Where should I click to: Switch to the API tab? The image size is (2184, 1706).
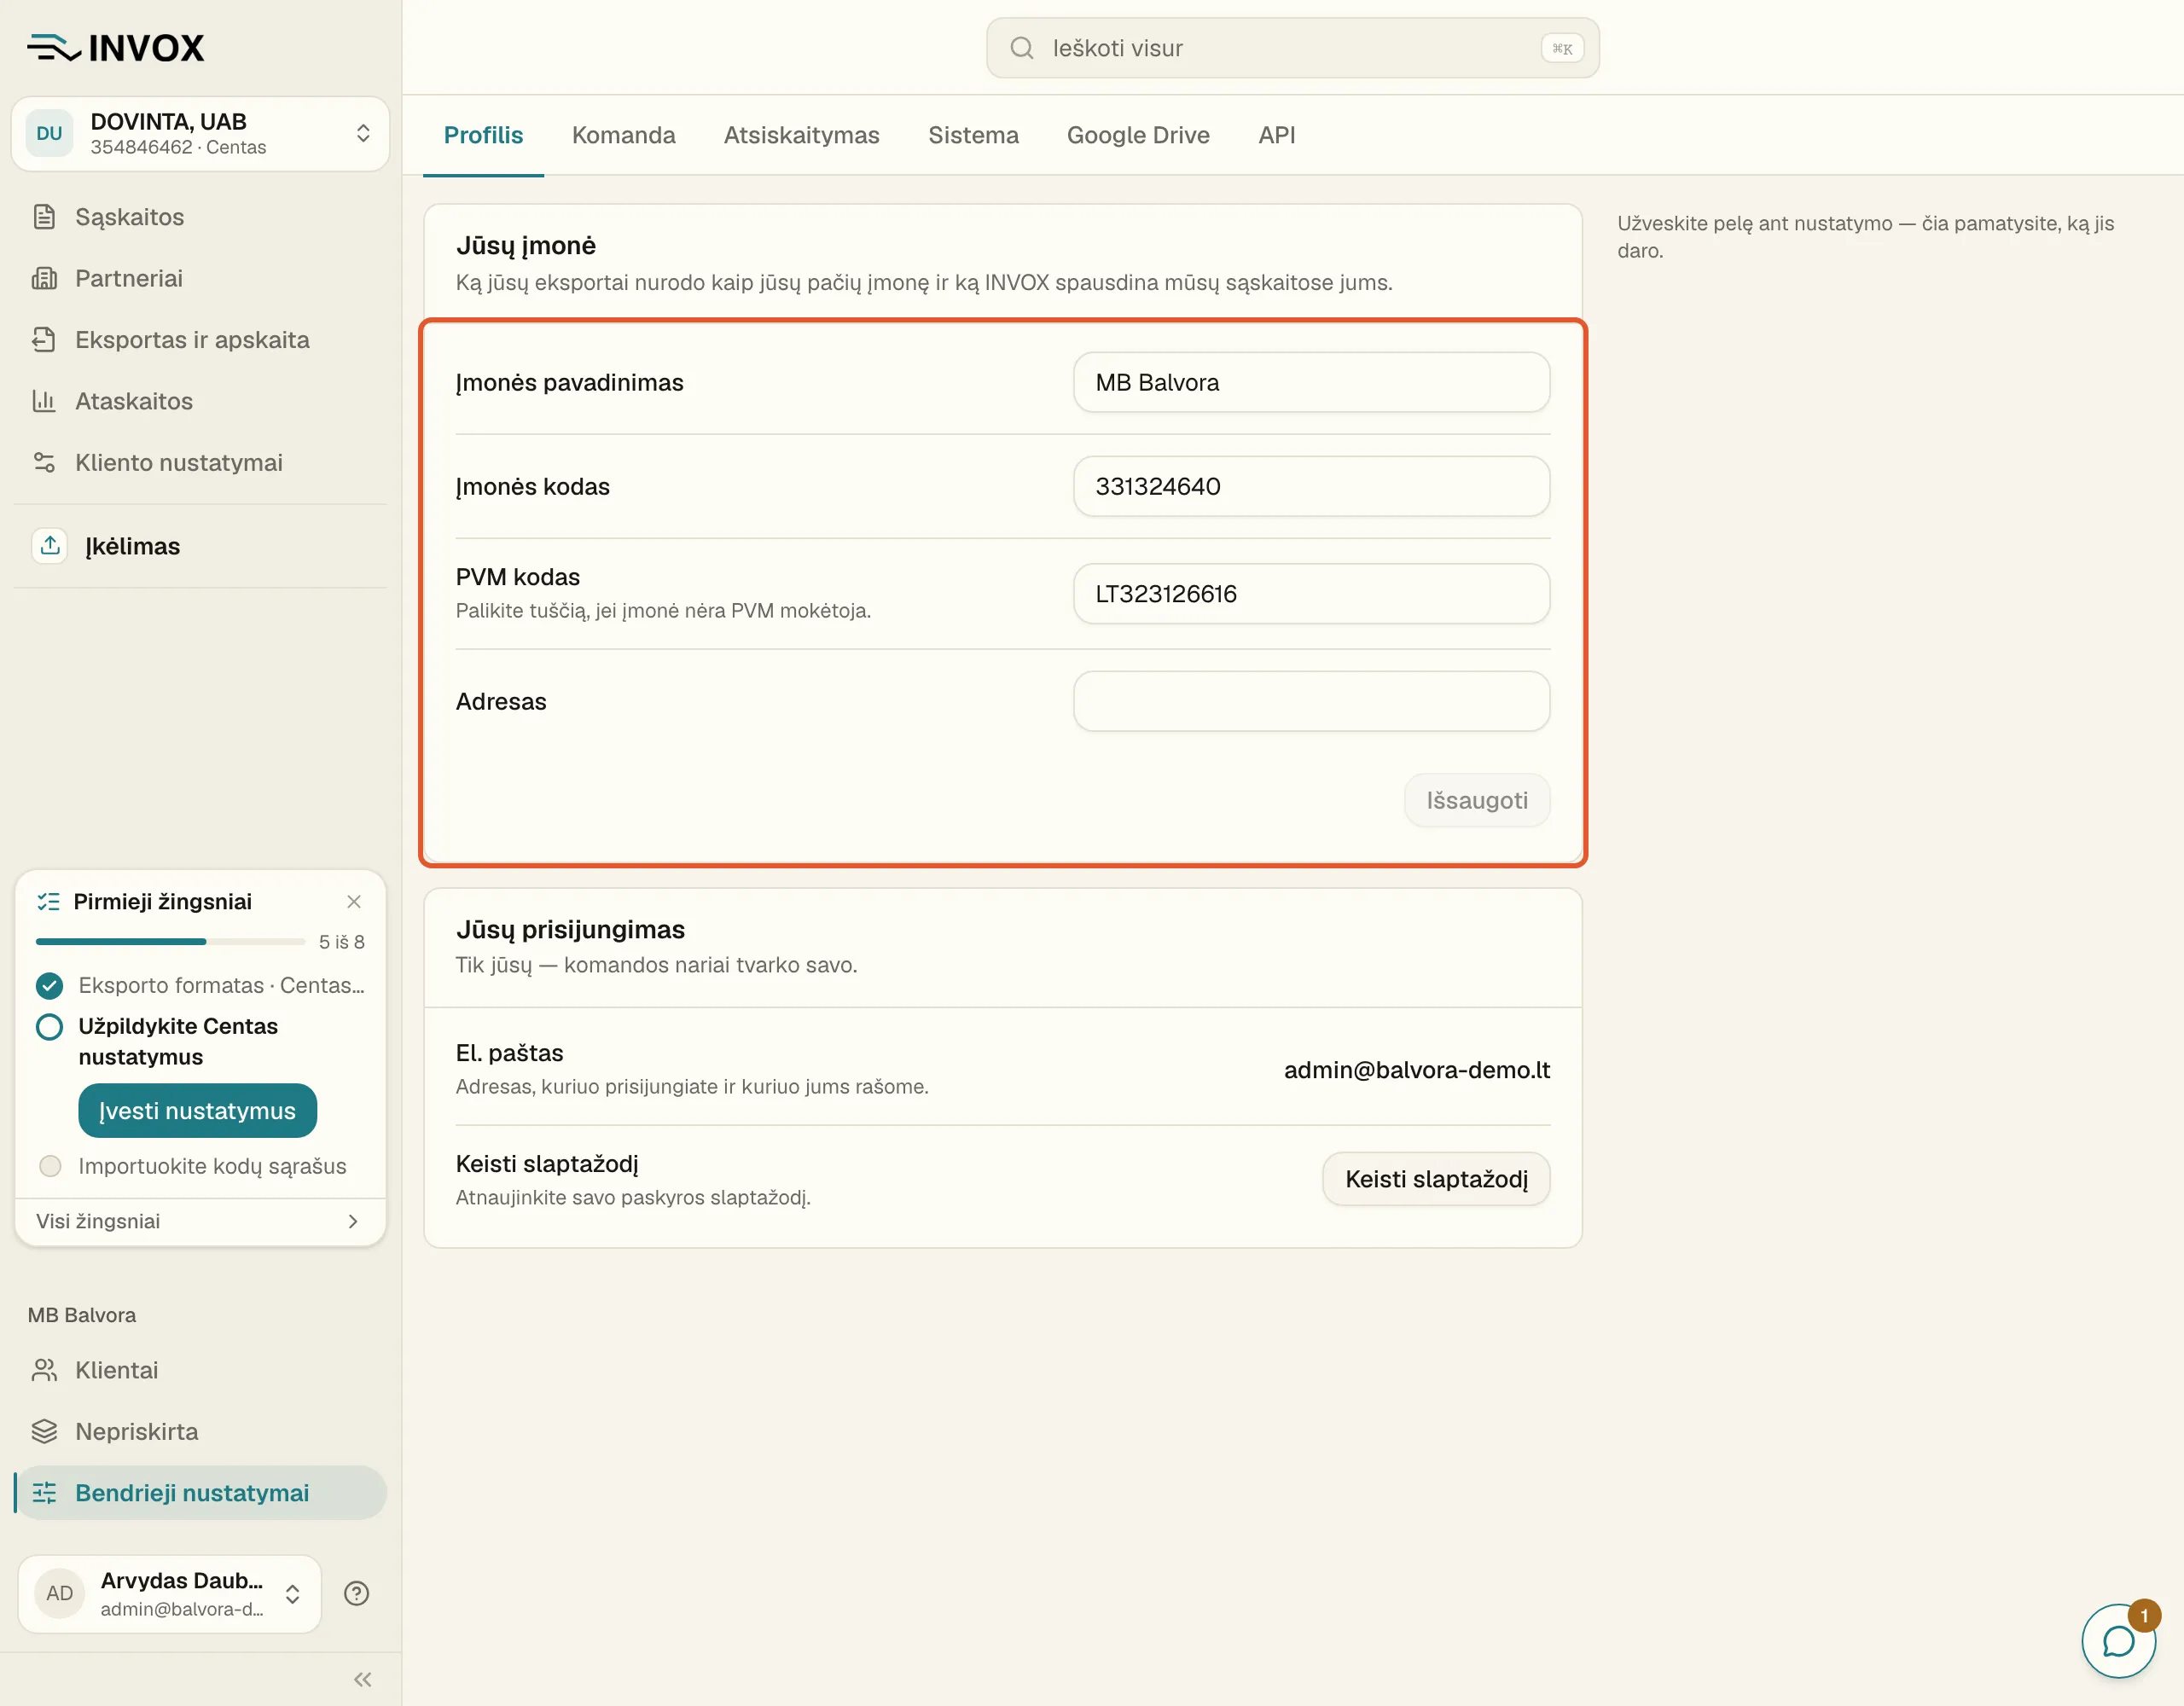[x=1276, y=135]
